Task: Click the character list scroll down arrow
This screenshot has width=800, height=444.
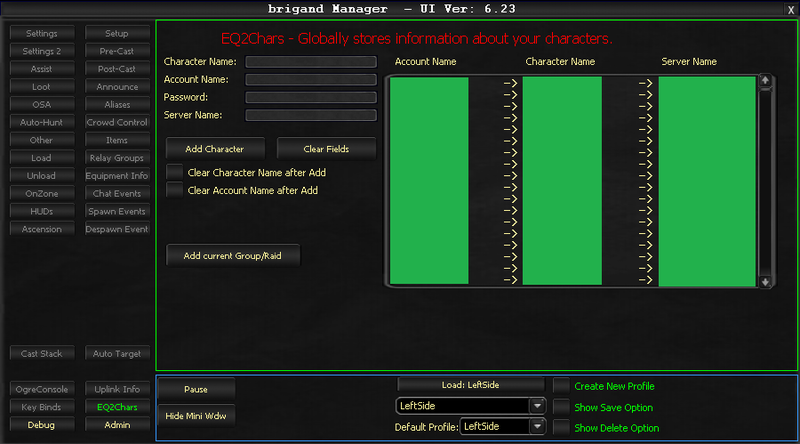Action: coord(765,282)
